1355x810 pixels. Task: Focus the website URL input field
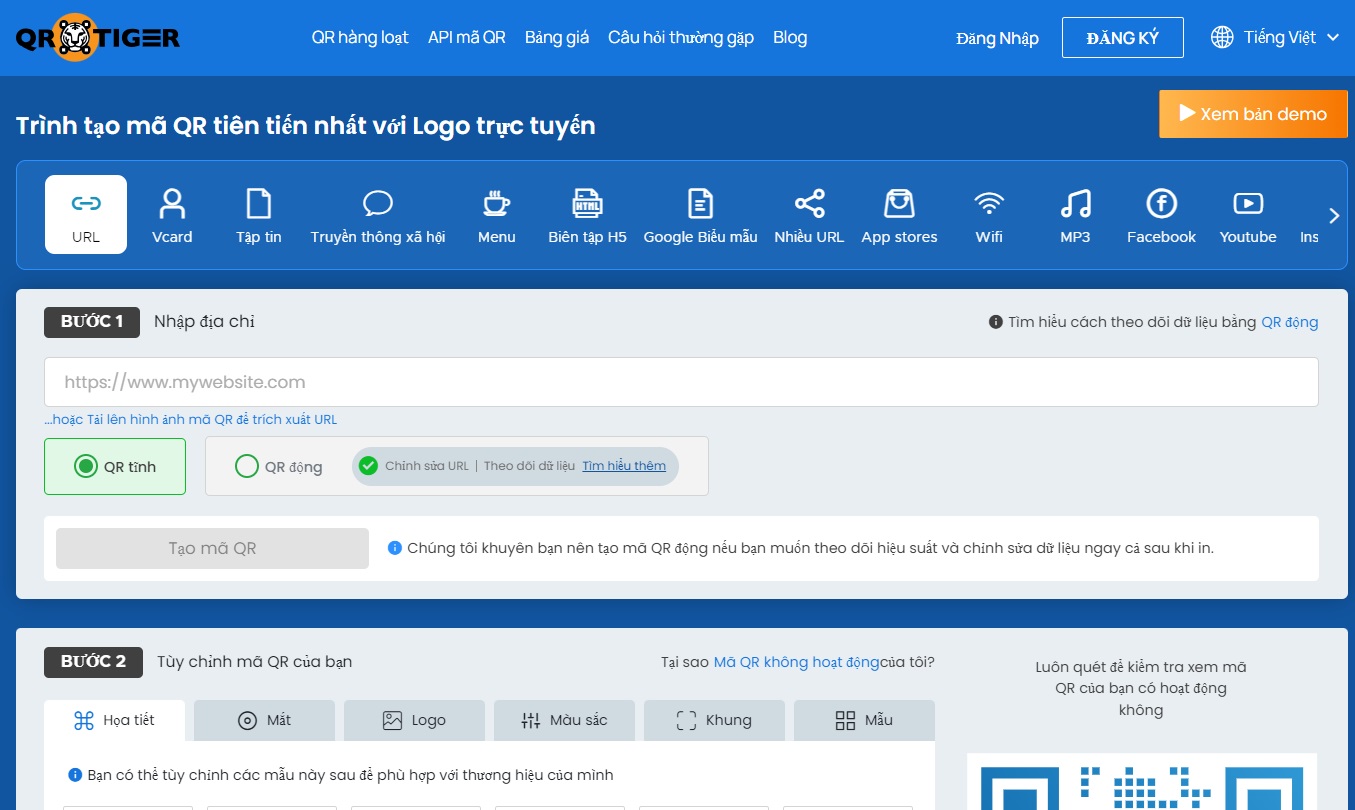pyautogui.click(x=681, y=382)
